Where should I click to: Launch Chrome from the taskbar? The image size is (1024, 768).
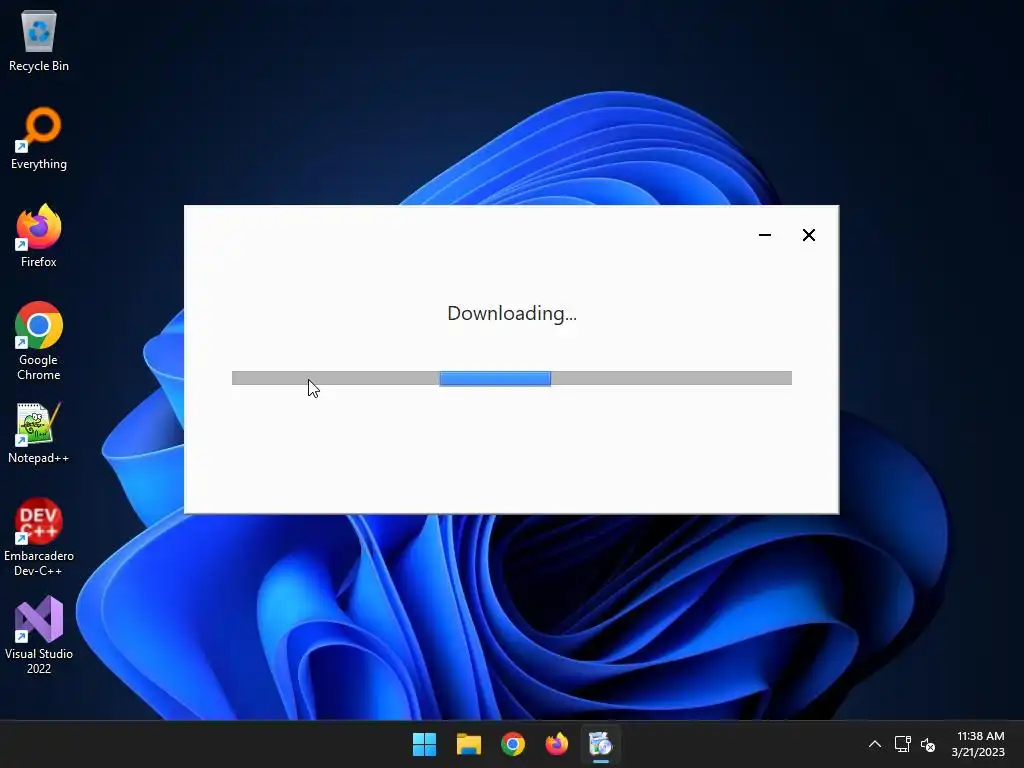tap(513, 744)
